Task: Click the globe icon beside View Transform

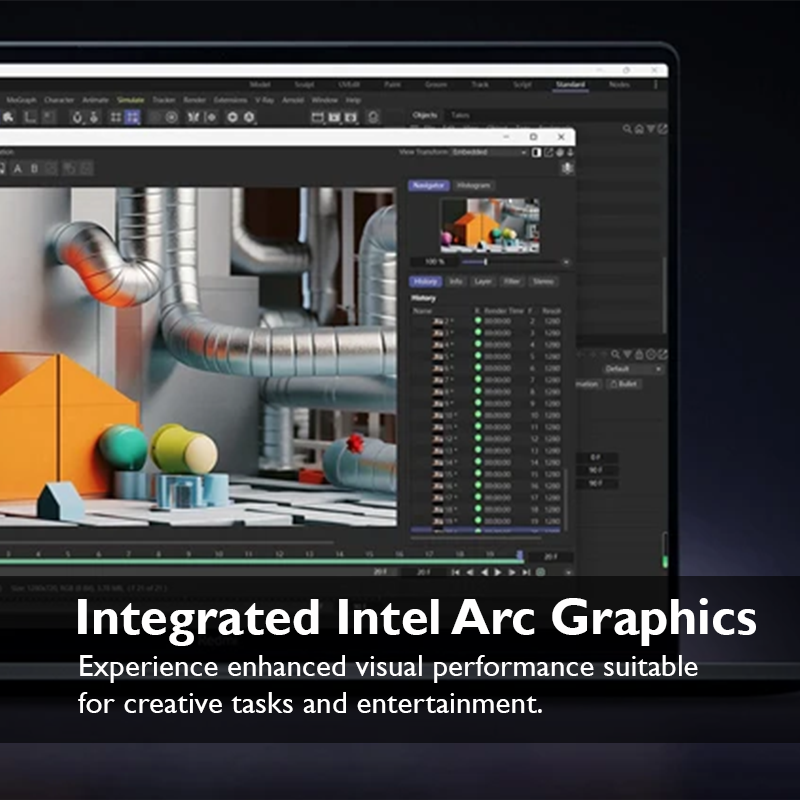Action: pos(560,152)
